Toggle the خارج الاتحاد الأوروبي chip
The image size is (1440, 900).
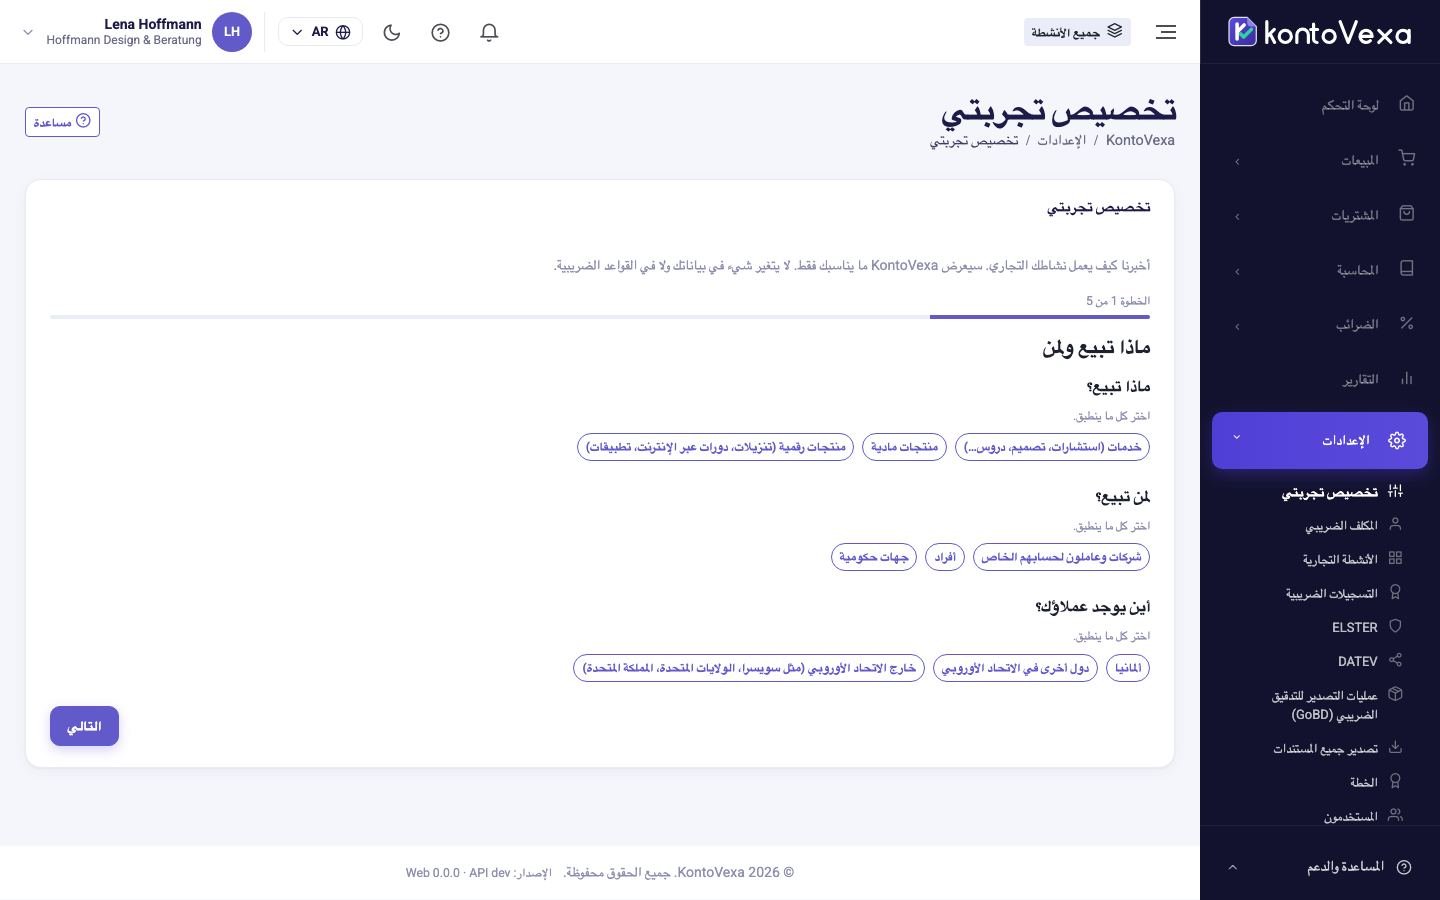click(x=749, y=667)
